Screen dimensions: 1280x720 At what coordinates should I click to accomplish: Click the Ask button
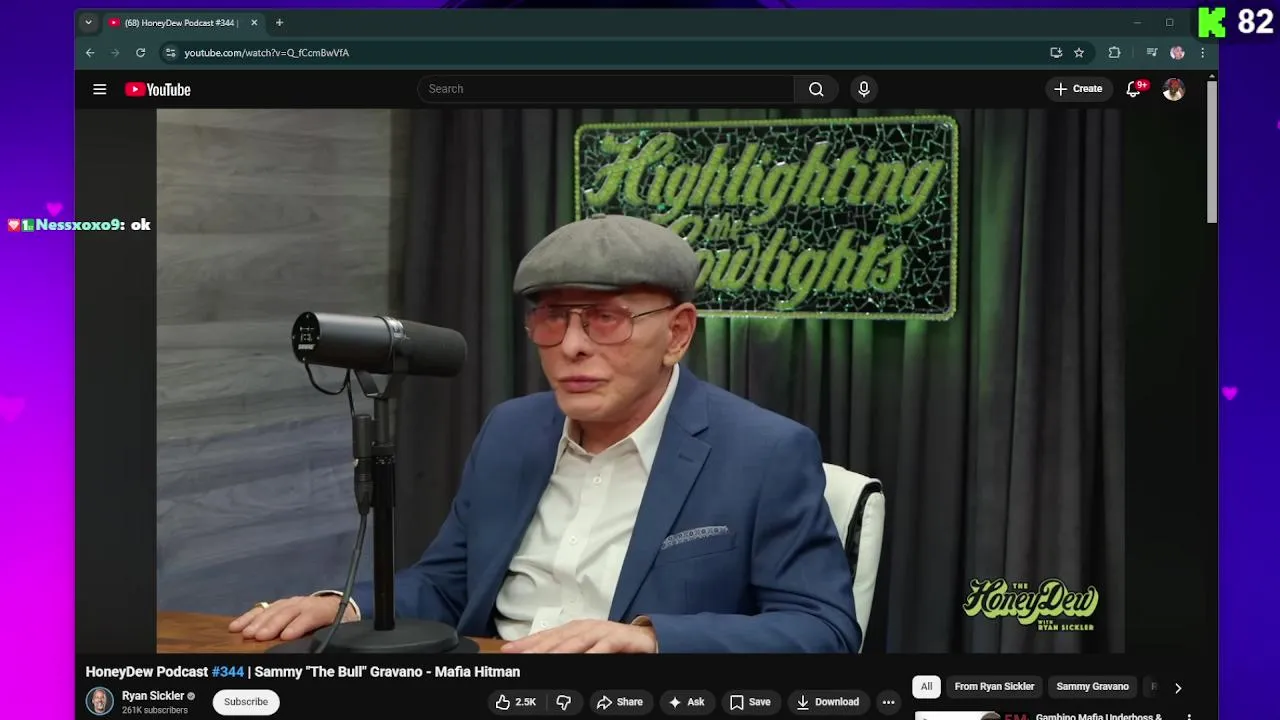686,702
